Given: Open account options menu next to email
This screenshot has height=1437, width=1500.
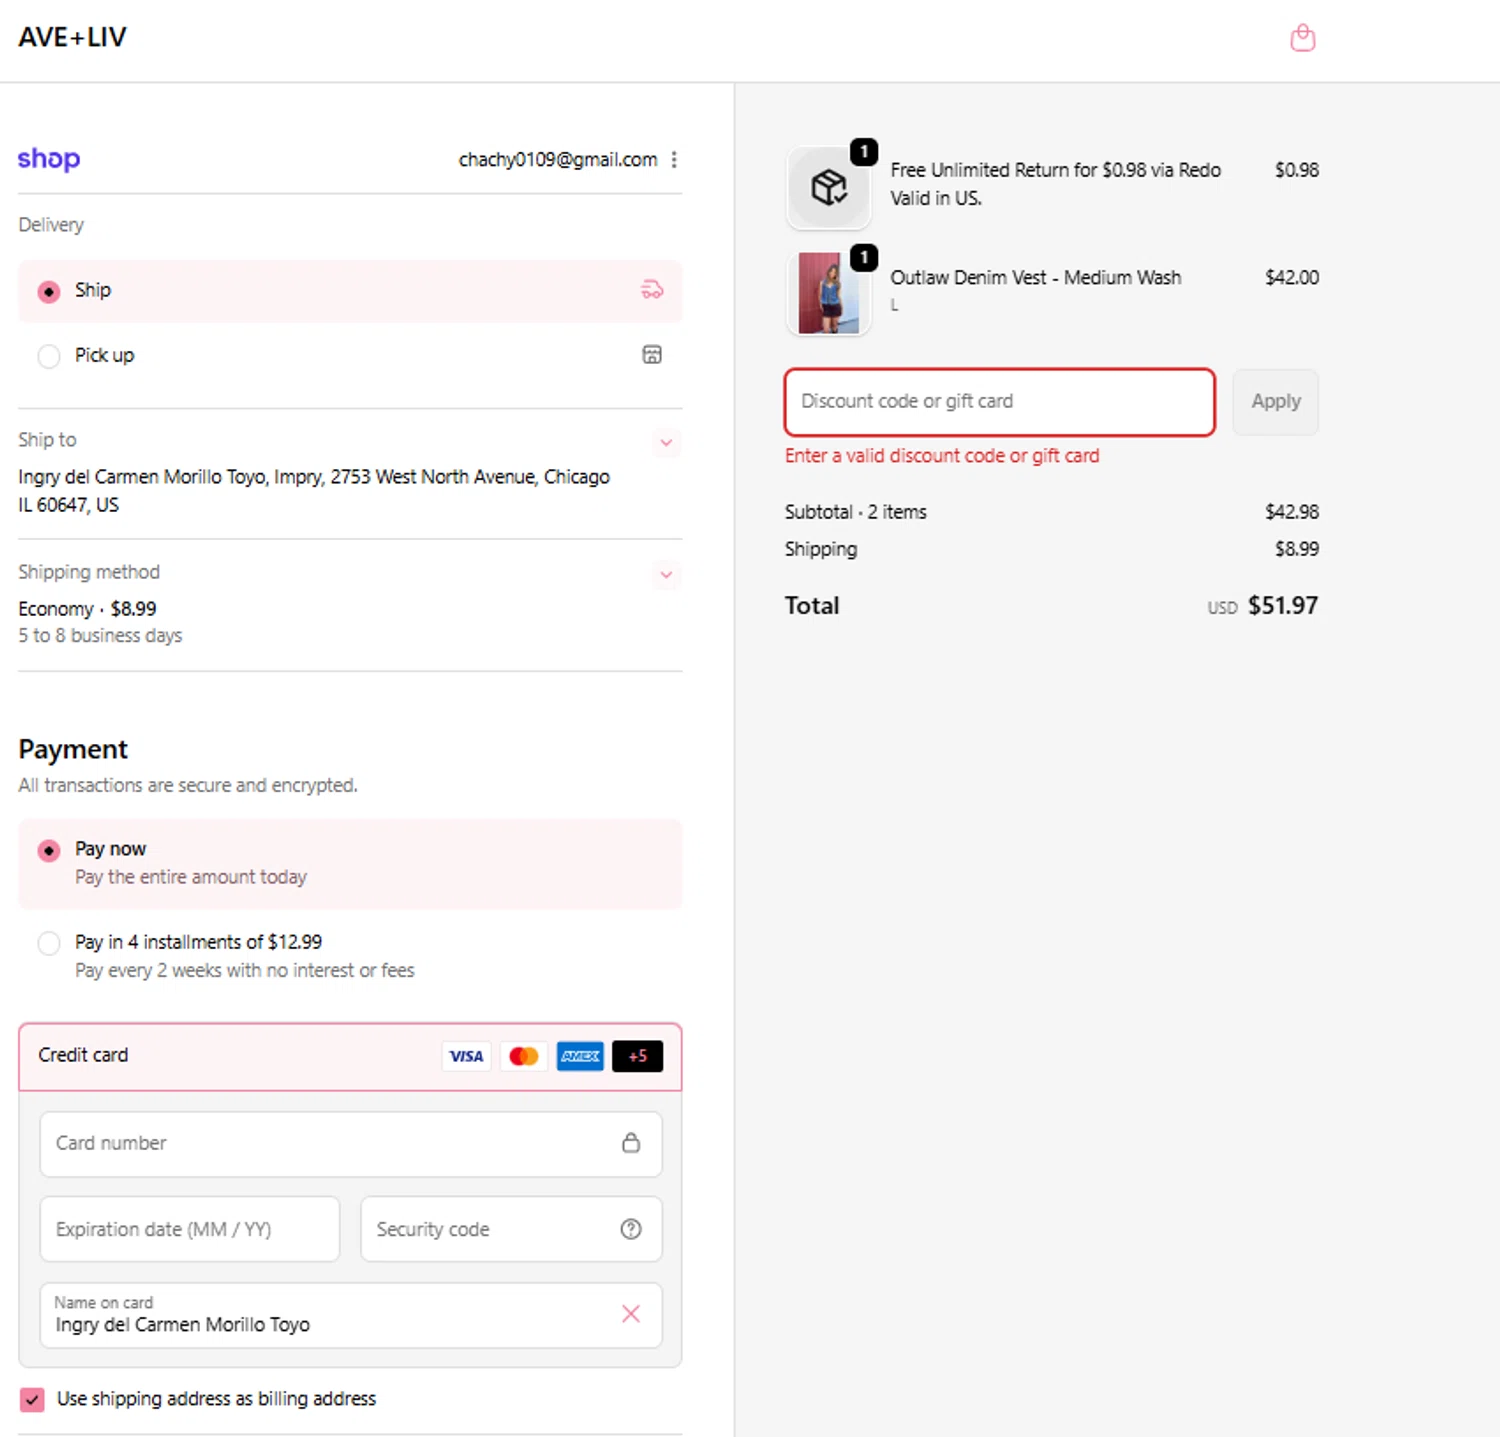Looking at the screenshot, I should (674, 160).
